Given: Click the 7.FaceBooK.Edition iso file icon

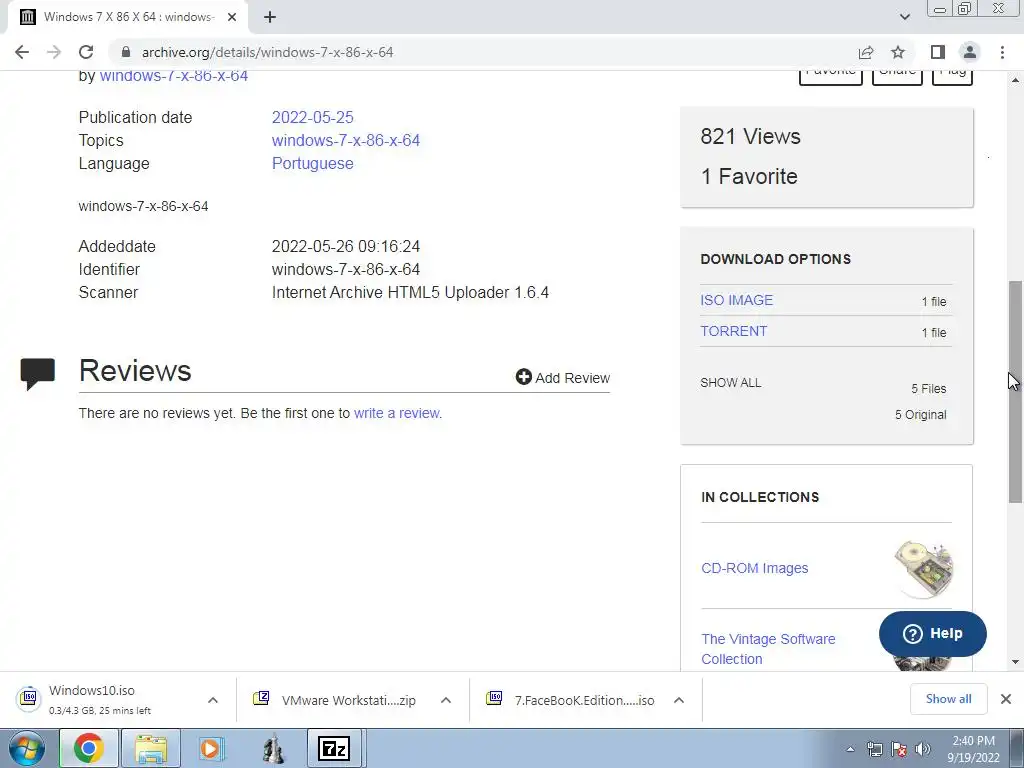Looking at the screenshot, I should coord(494,698).
